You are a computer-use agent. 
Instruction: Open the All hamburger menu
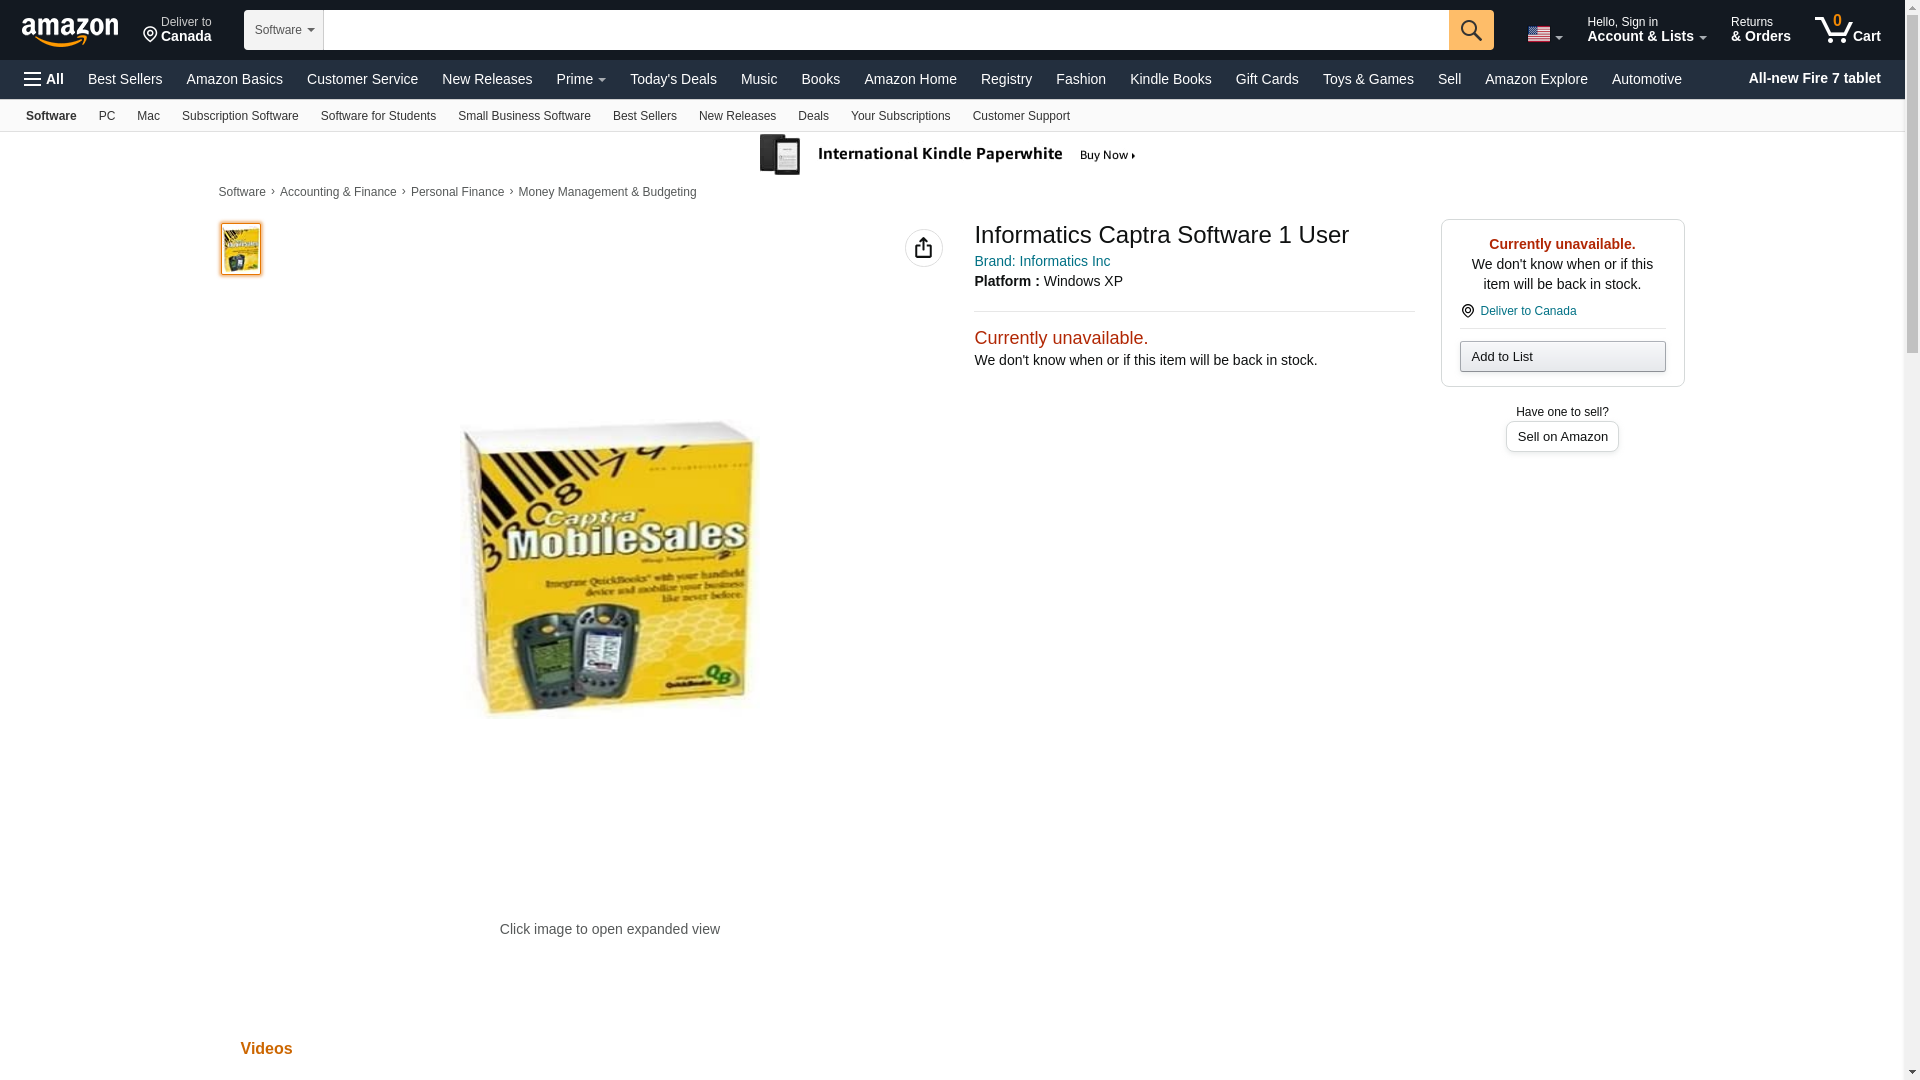pos(44,79)
